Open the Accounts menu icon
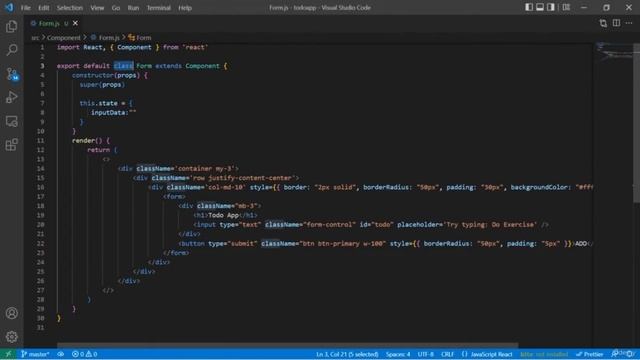This screenshot has width=640, height=360. coord(11,313)
